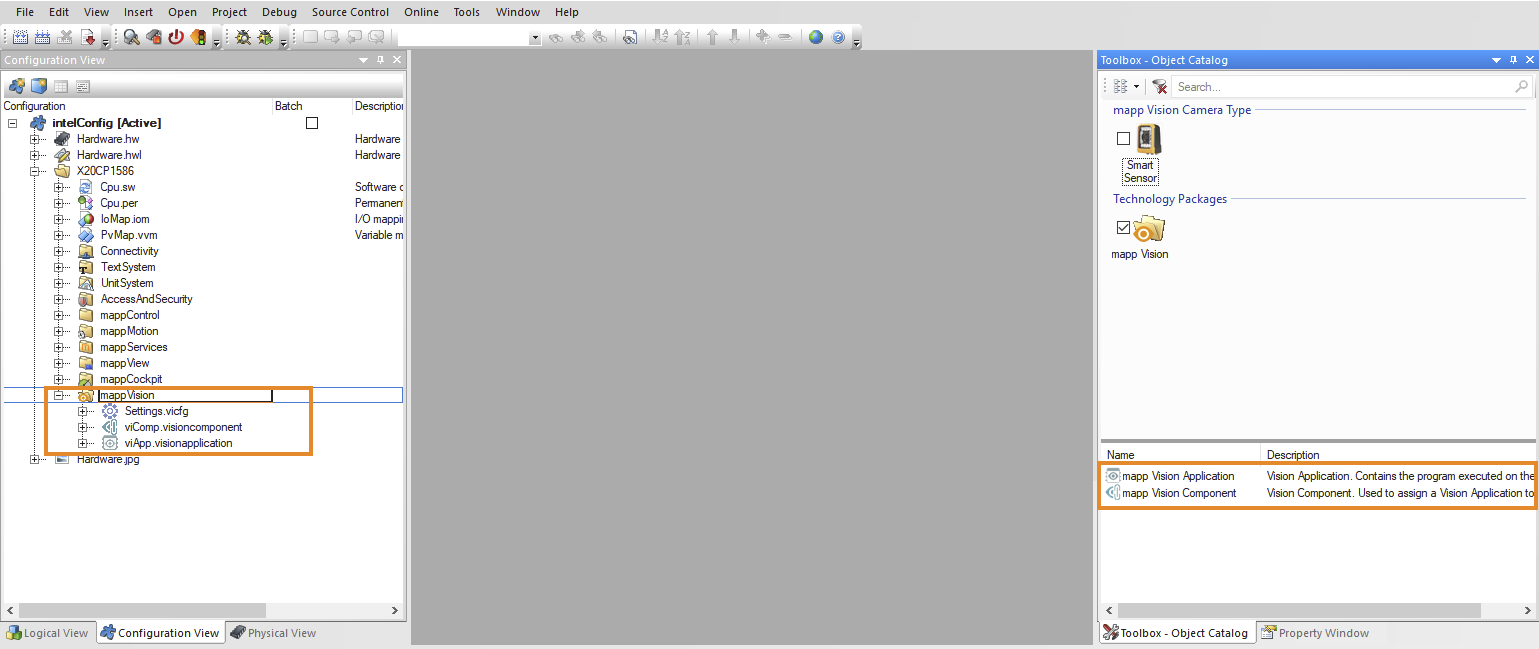Expand the Hardware.hw node
Screen dimensions: 1539x649
(35, 139)
